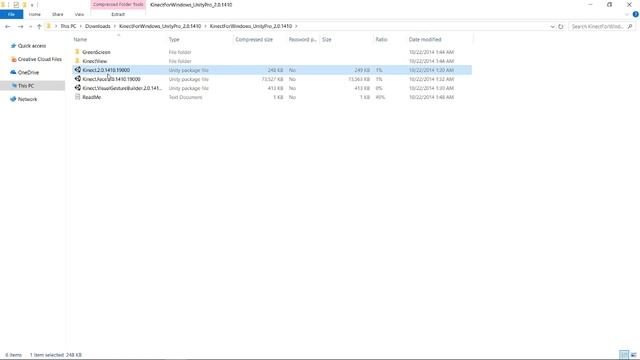Click the New folder quick access icon
Screen dimensions: 640x360
[24, 5]
